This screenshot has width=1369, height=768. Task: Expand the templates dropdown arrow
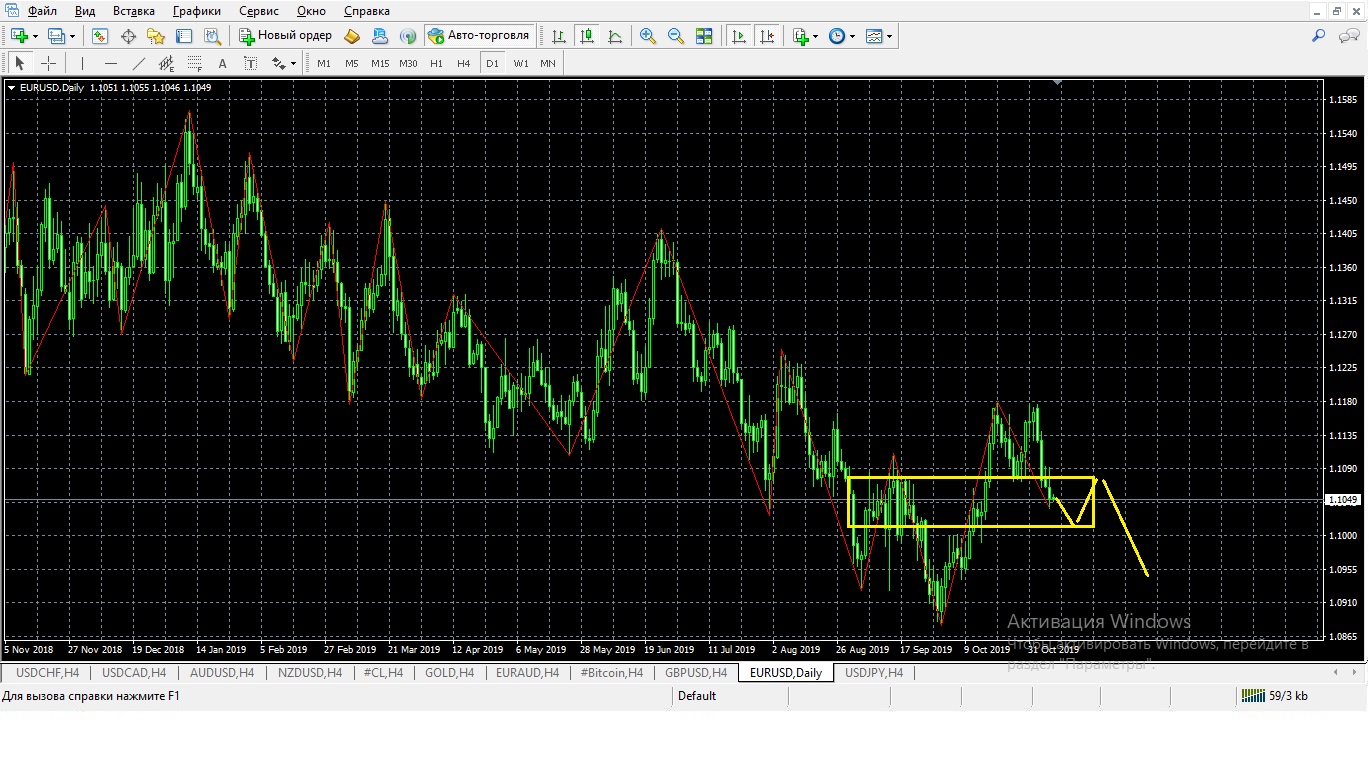click(x=889, y=37)
